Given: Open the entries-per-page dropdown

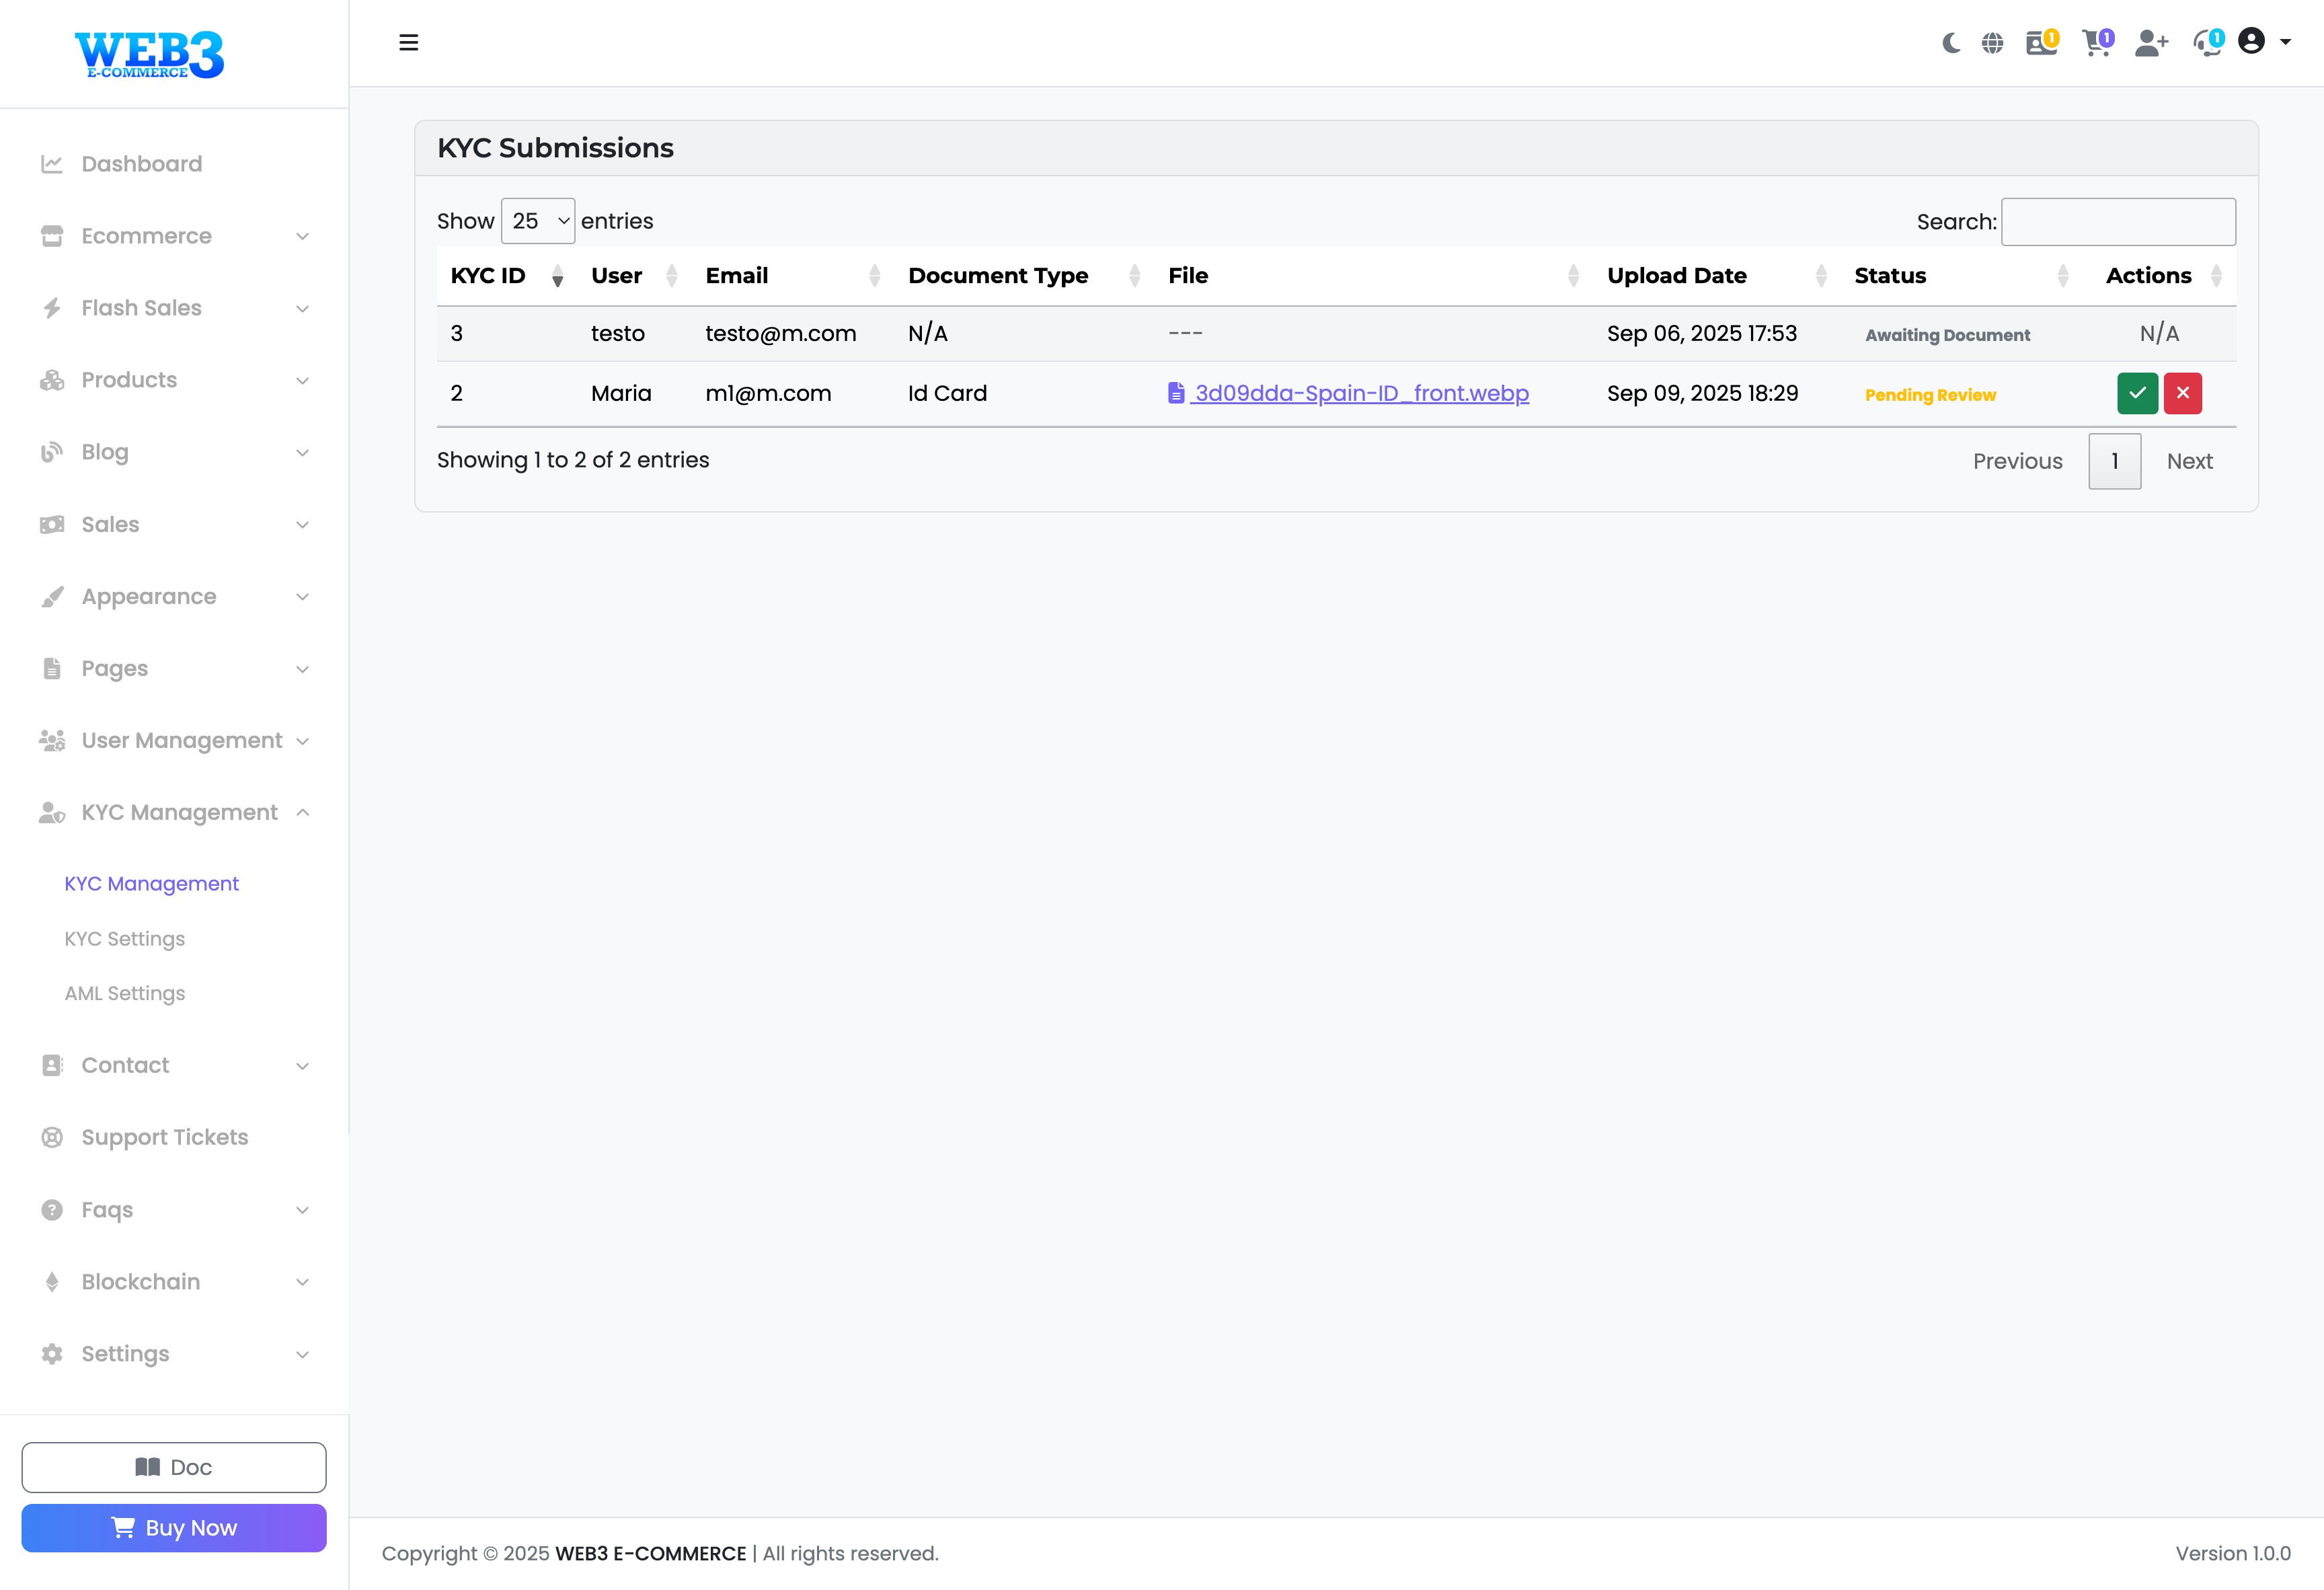Looking at the screenshot, I should [x=538, y=221].
